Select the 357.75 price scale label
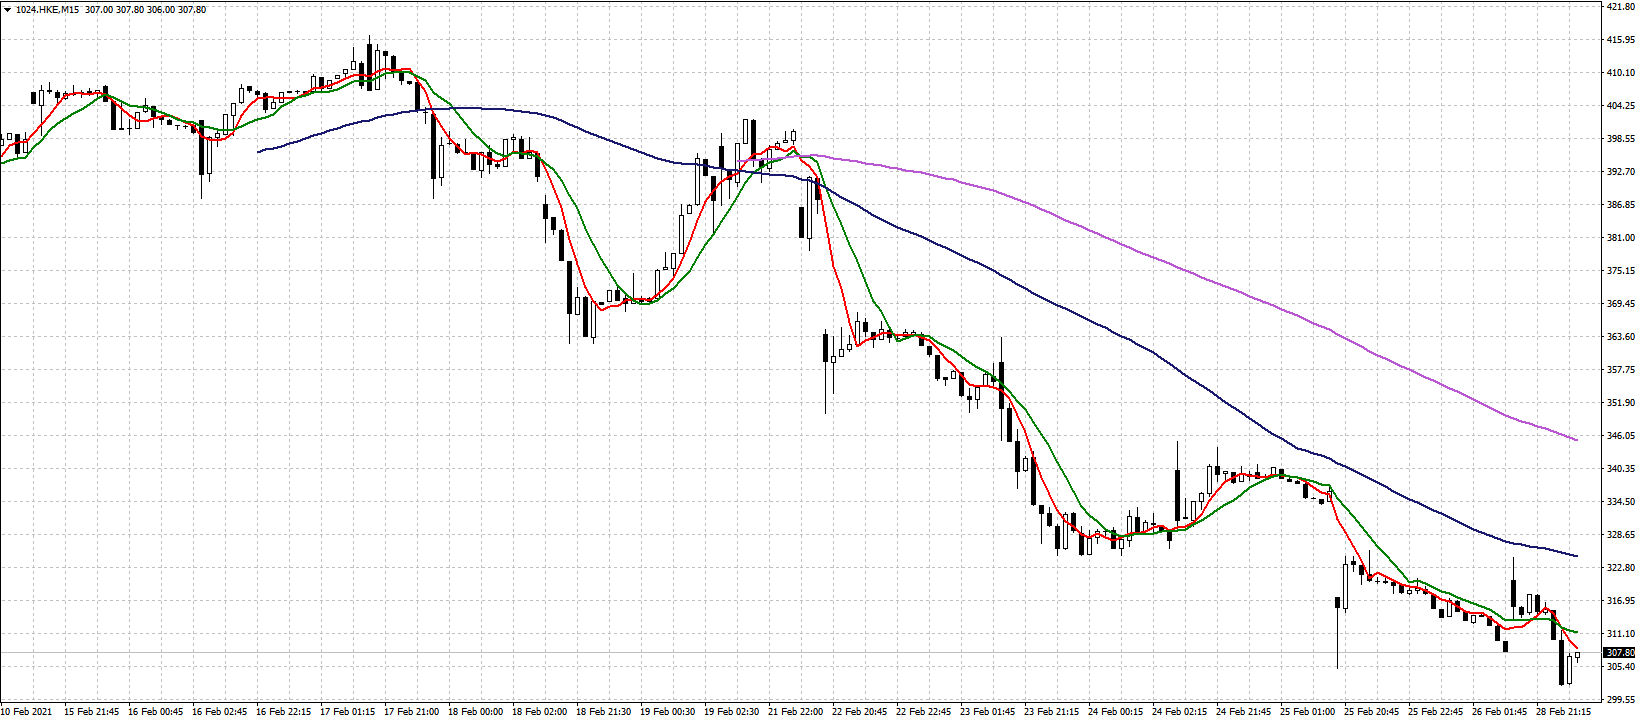Screen dimensions: 1635x723 (x=1619, y=370)
